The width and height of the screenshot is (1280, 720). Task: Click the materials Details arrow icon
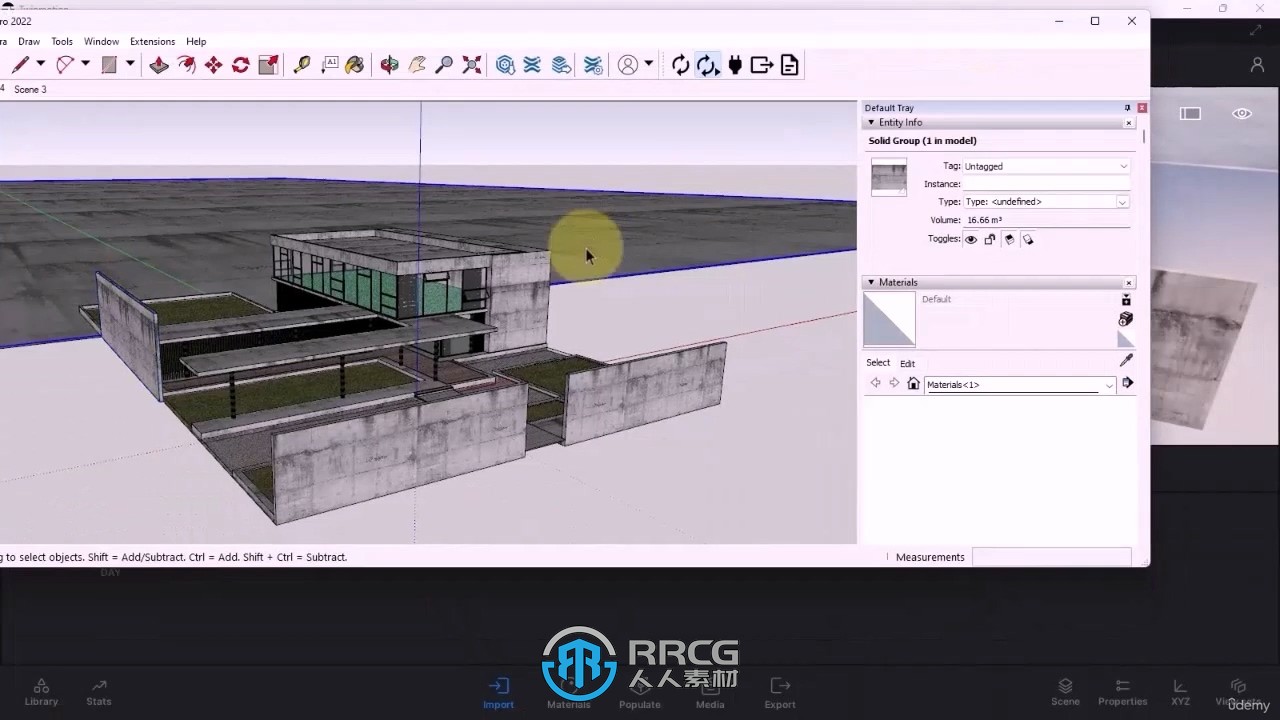[1128, 383]
